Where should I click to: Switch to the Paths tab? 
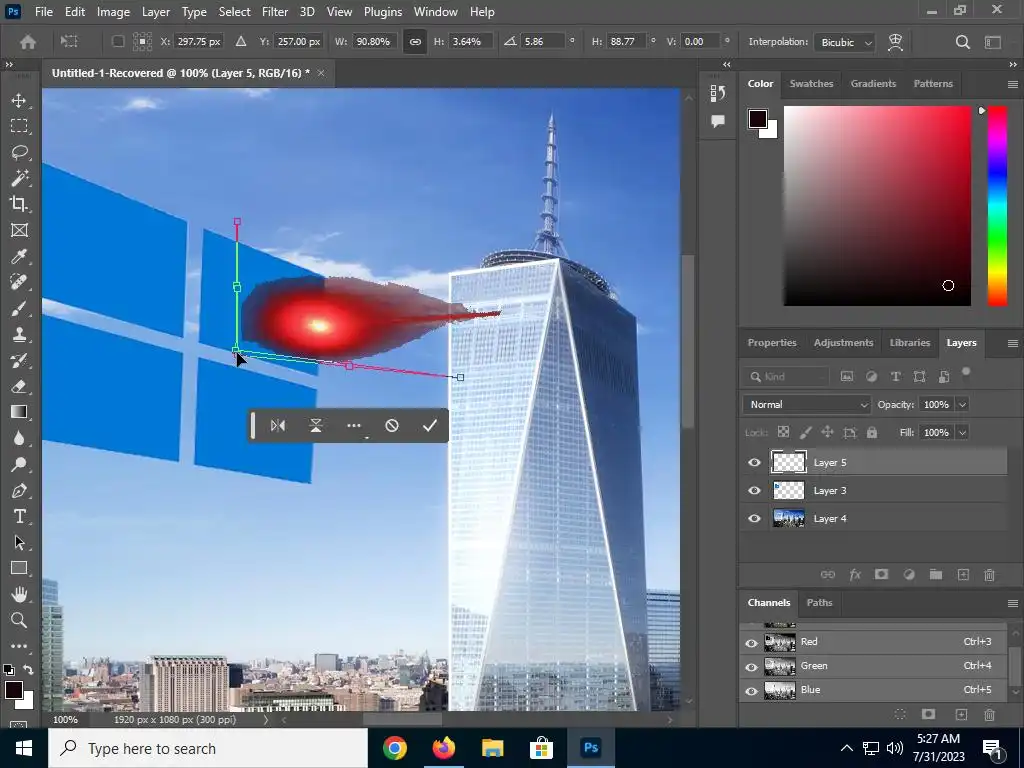819,603
